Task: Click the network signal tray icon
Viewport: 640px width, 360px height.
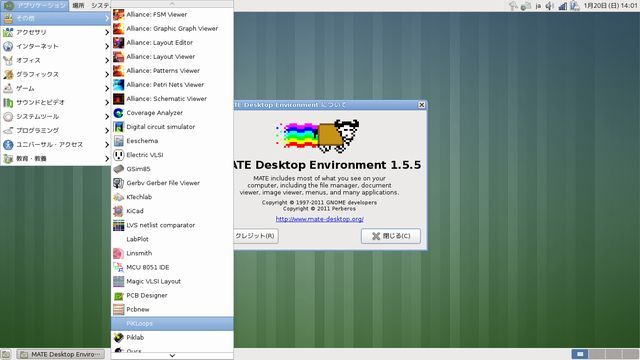Action: (x=562, y=6)
